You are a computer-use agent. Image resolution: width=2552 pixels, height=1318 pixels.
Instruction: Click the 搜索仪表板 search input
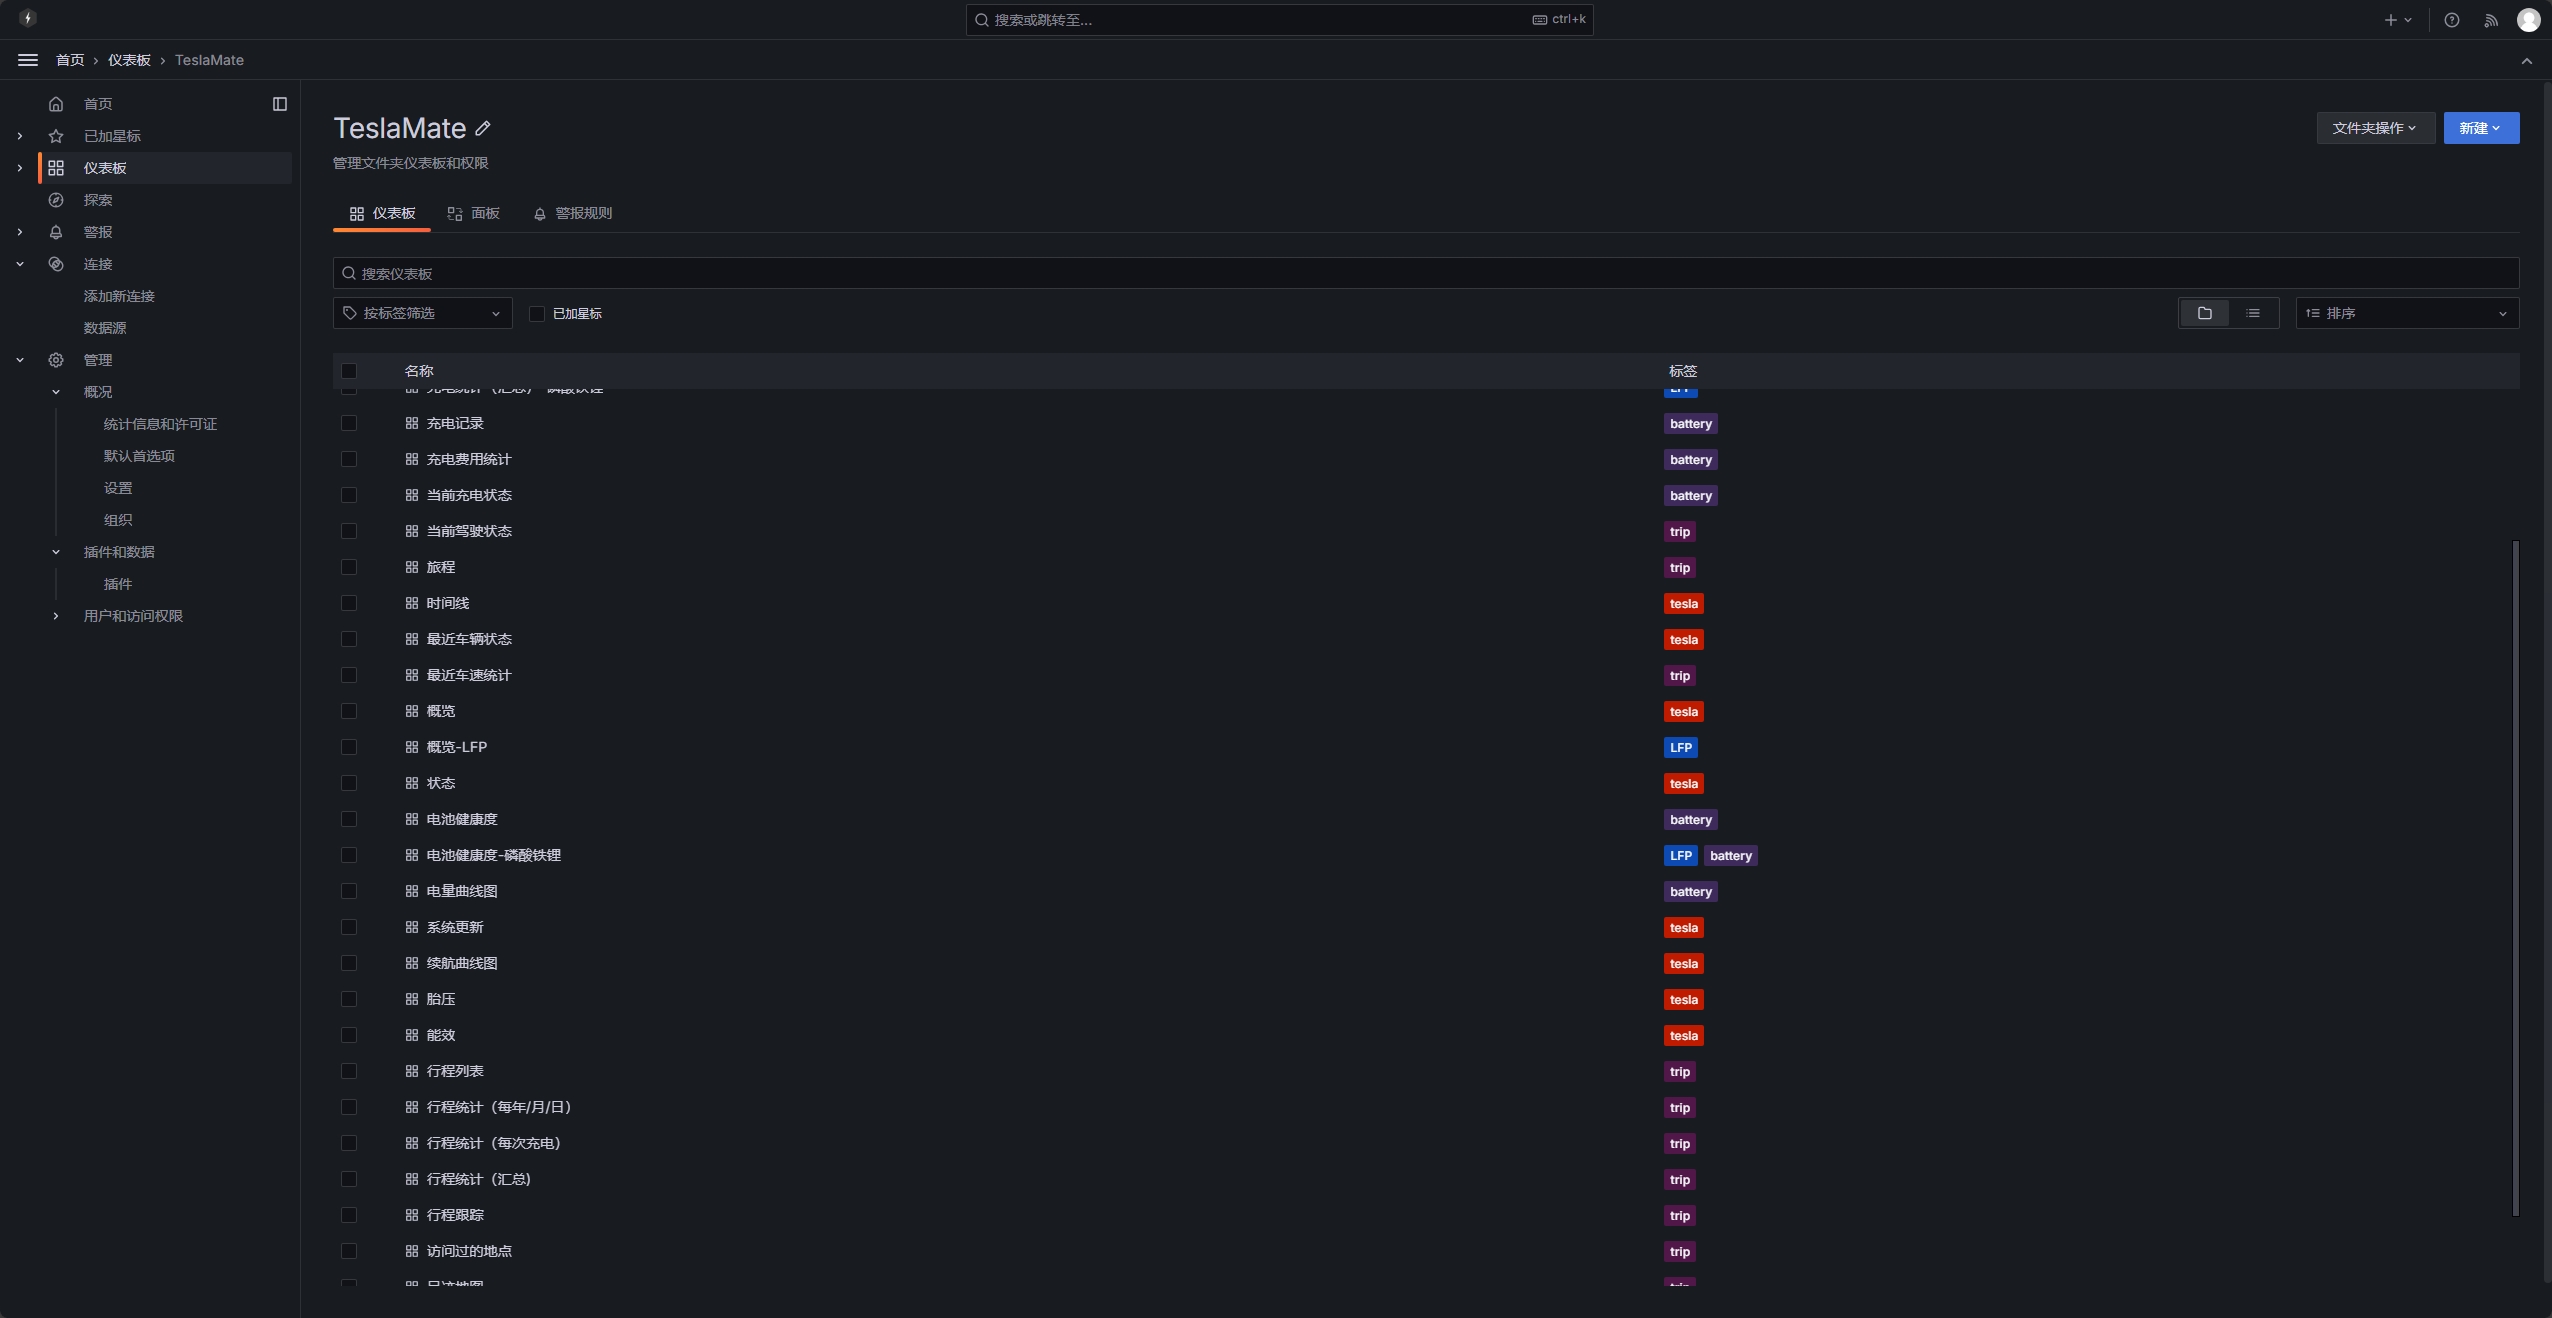[x=1000, y=272]
